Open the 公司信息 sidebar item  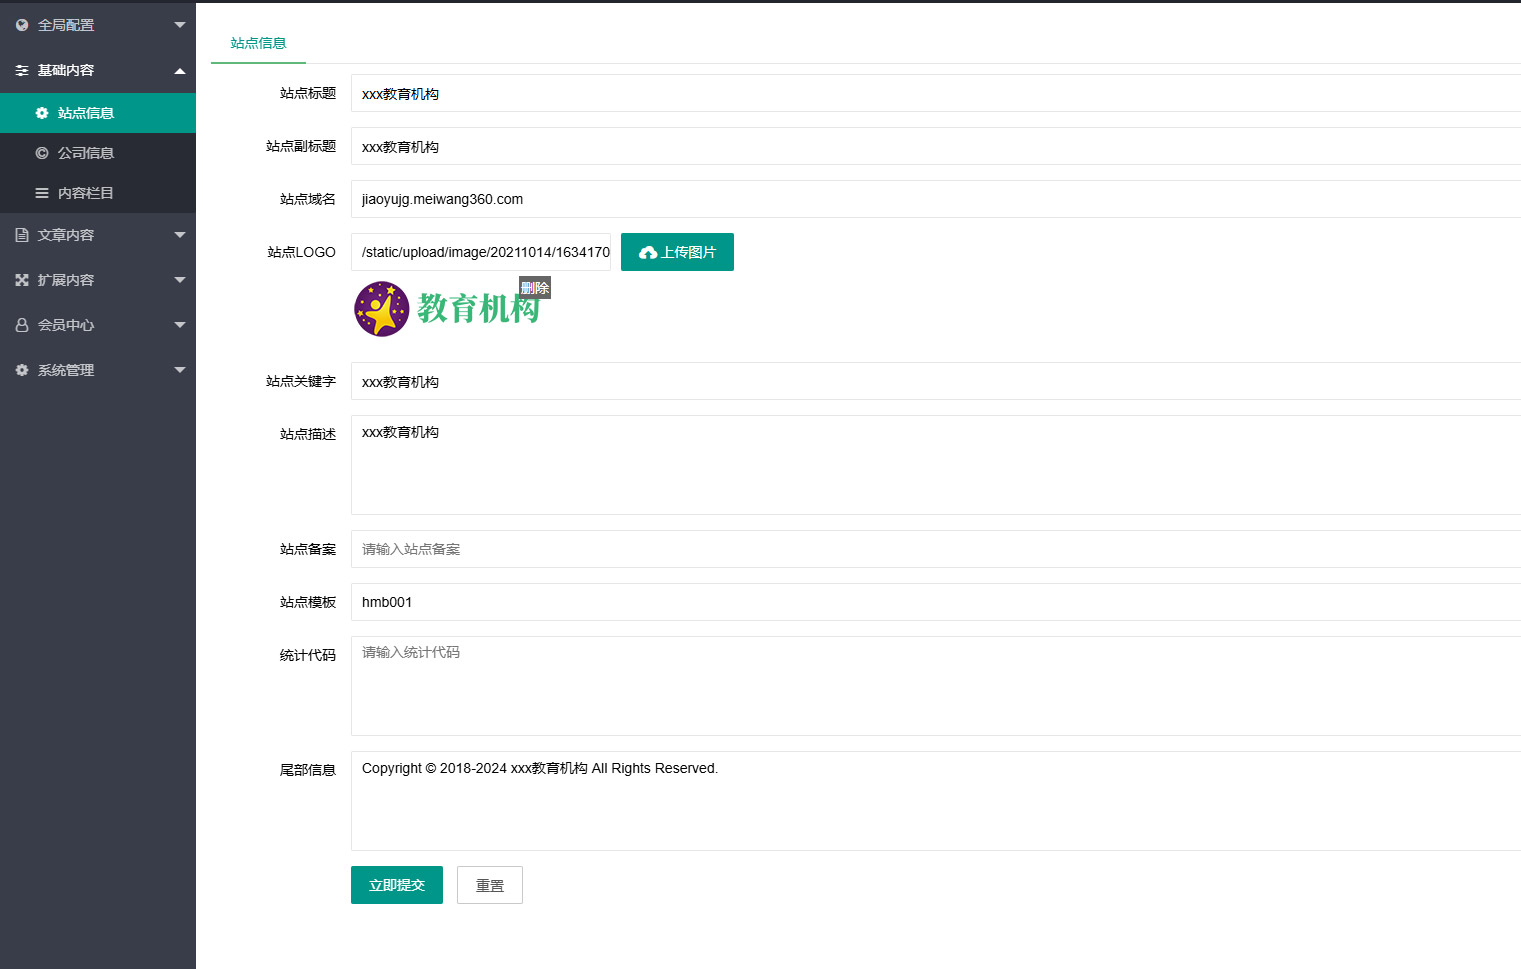pos(98,153)
